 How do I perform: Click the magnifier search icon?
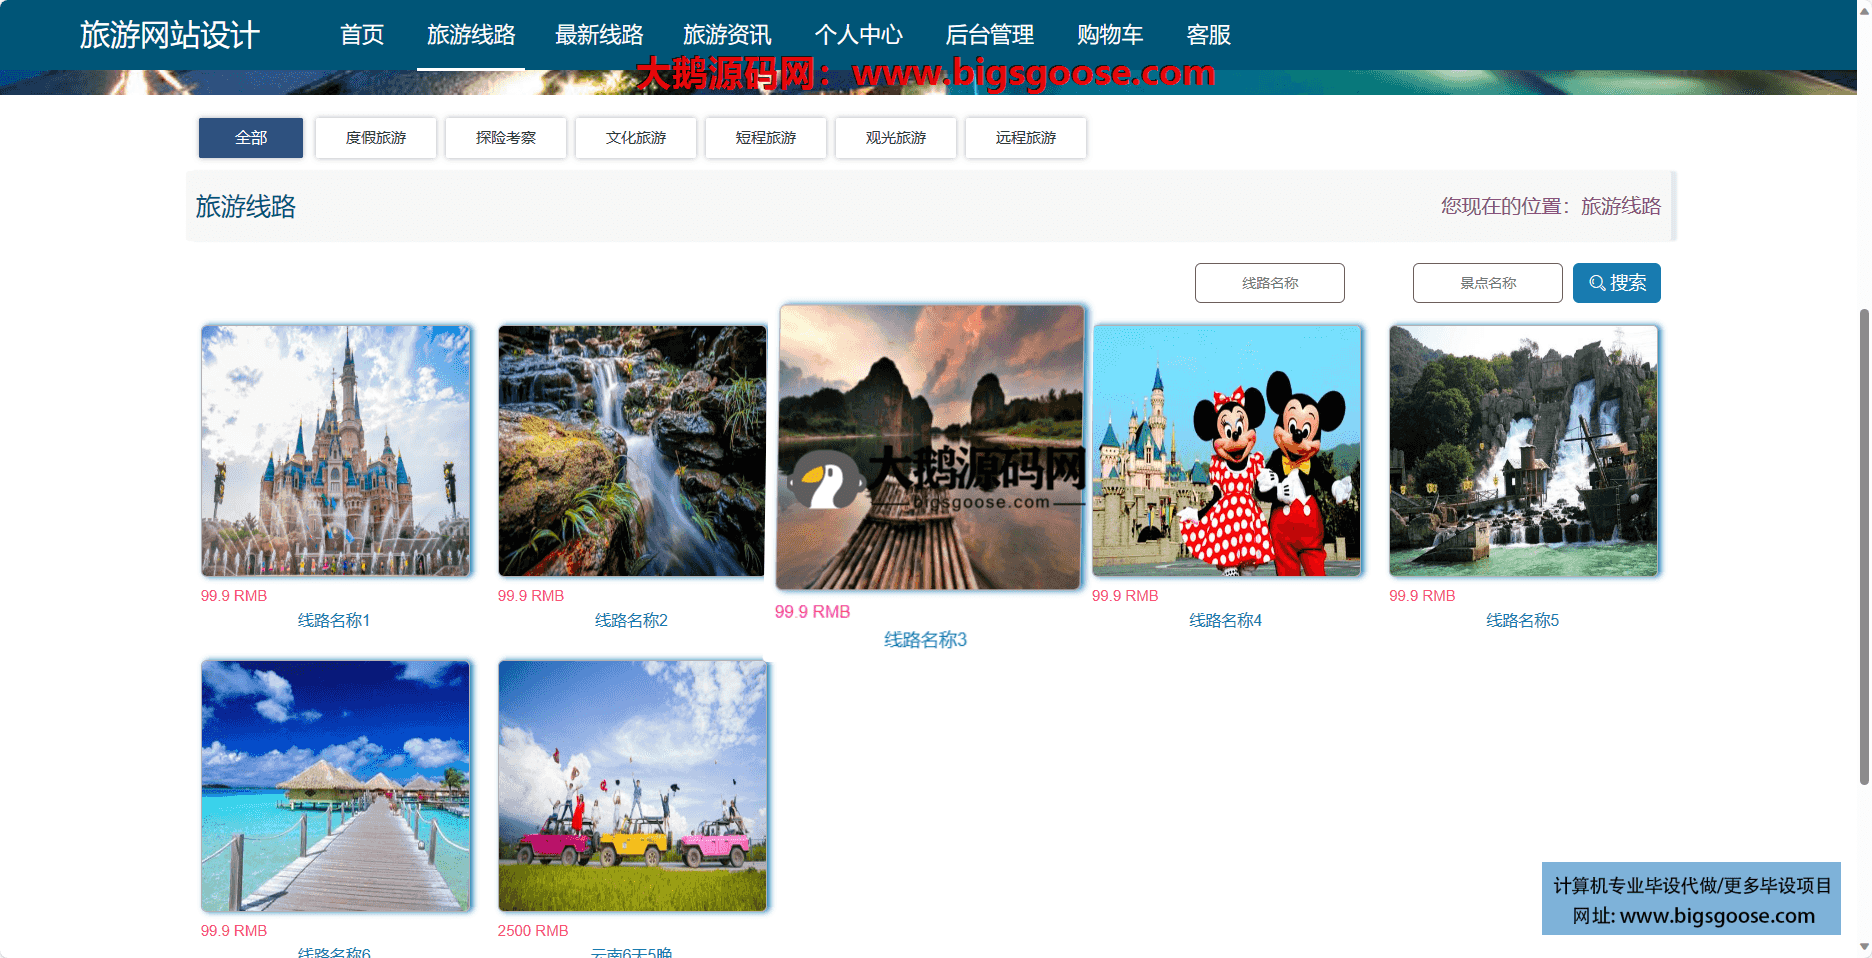[x=1597, y=283]
